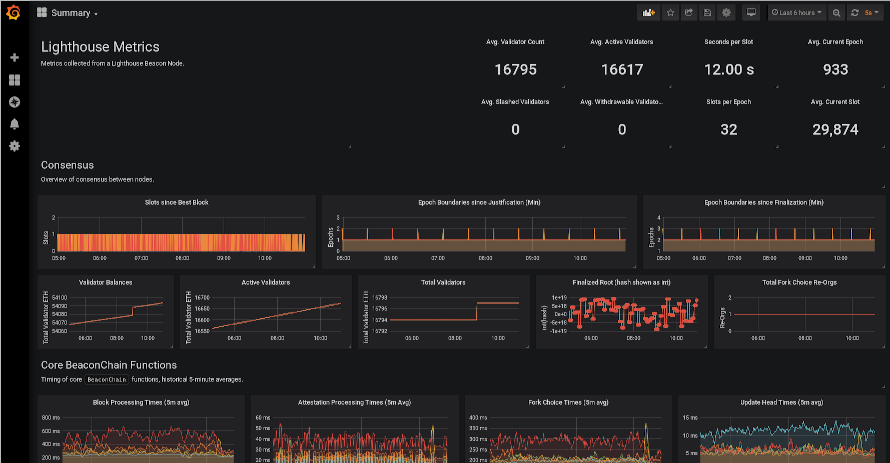Open dashboard settings gear in top bar
The width and height of the screenshot is (890, 463).
pyautogui.click(x=727, y=13)
